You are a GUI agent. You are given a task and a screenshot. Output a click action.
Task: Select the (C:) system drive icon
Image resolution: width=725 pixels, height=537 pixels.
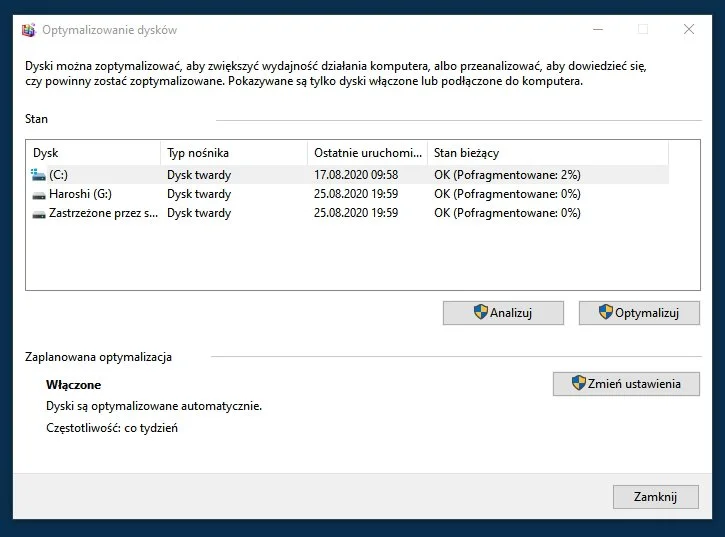(38, 175)
